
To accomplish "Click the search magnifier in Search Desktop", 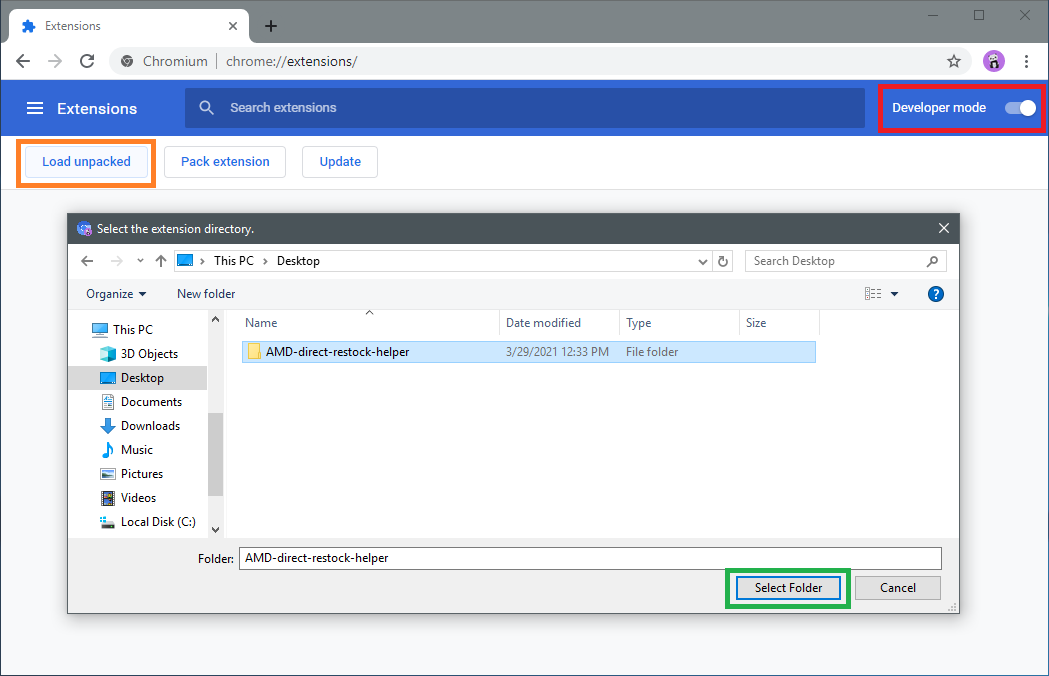I will tap(932, 261).
